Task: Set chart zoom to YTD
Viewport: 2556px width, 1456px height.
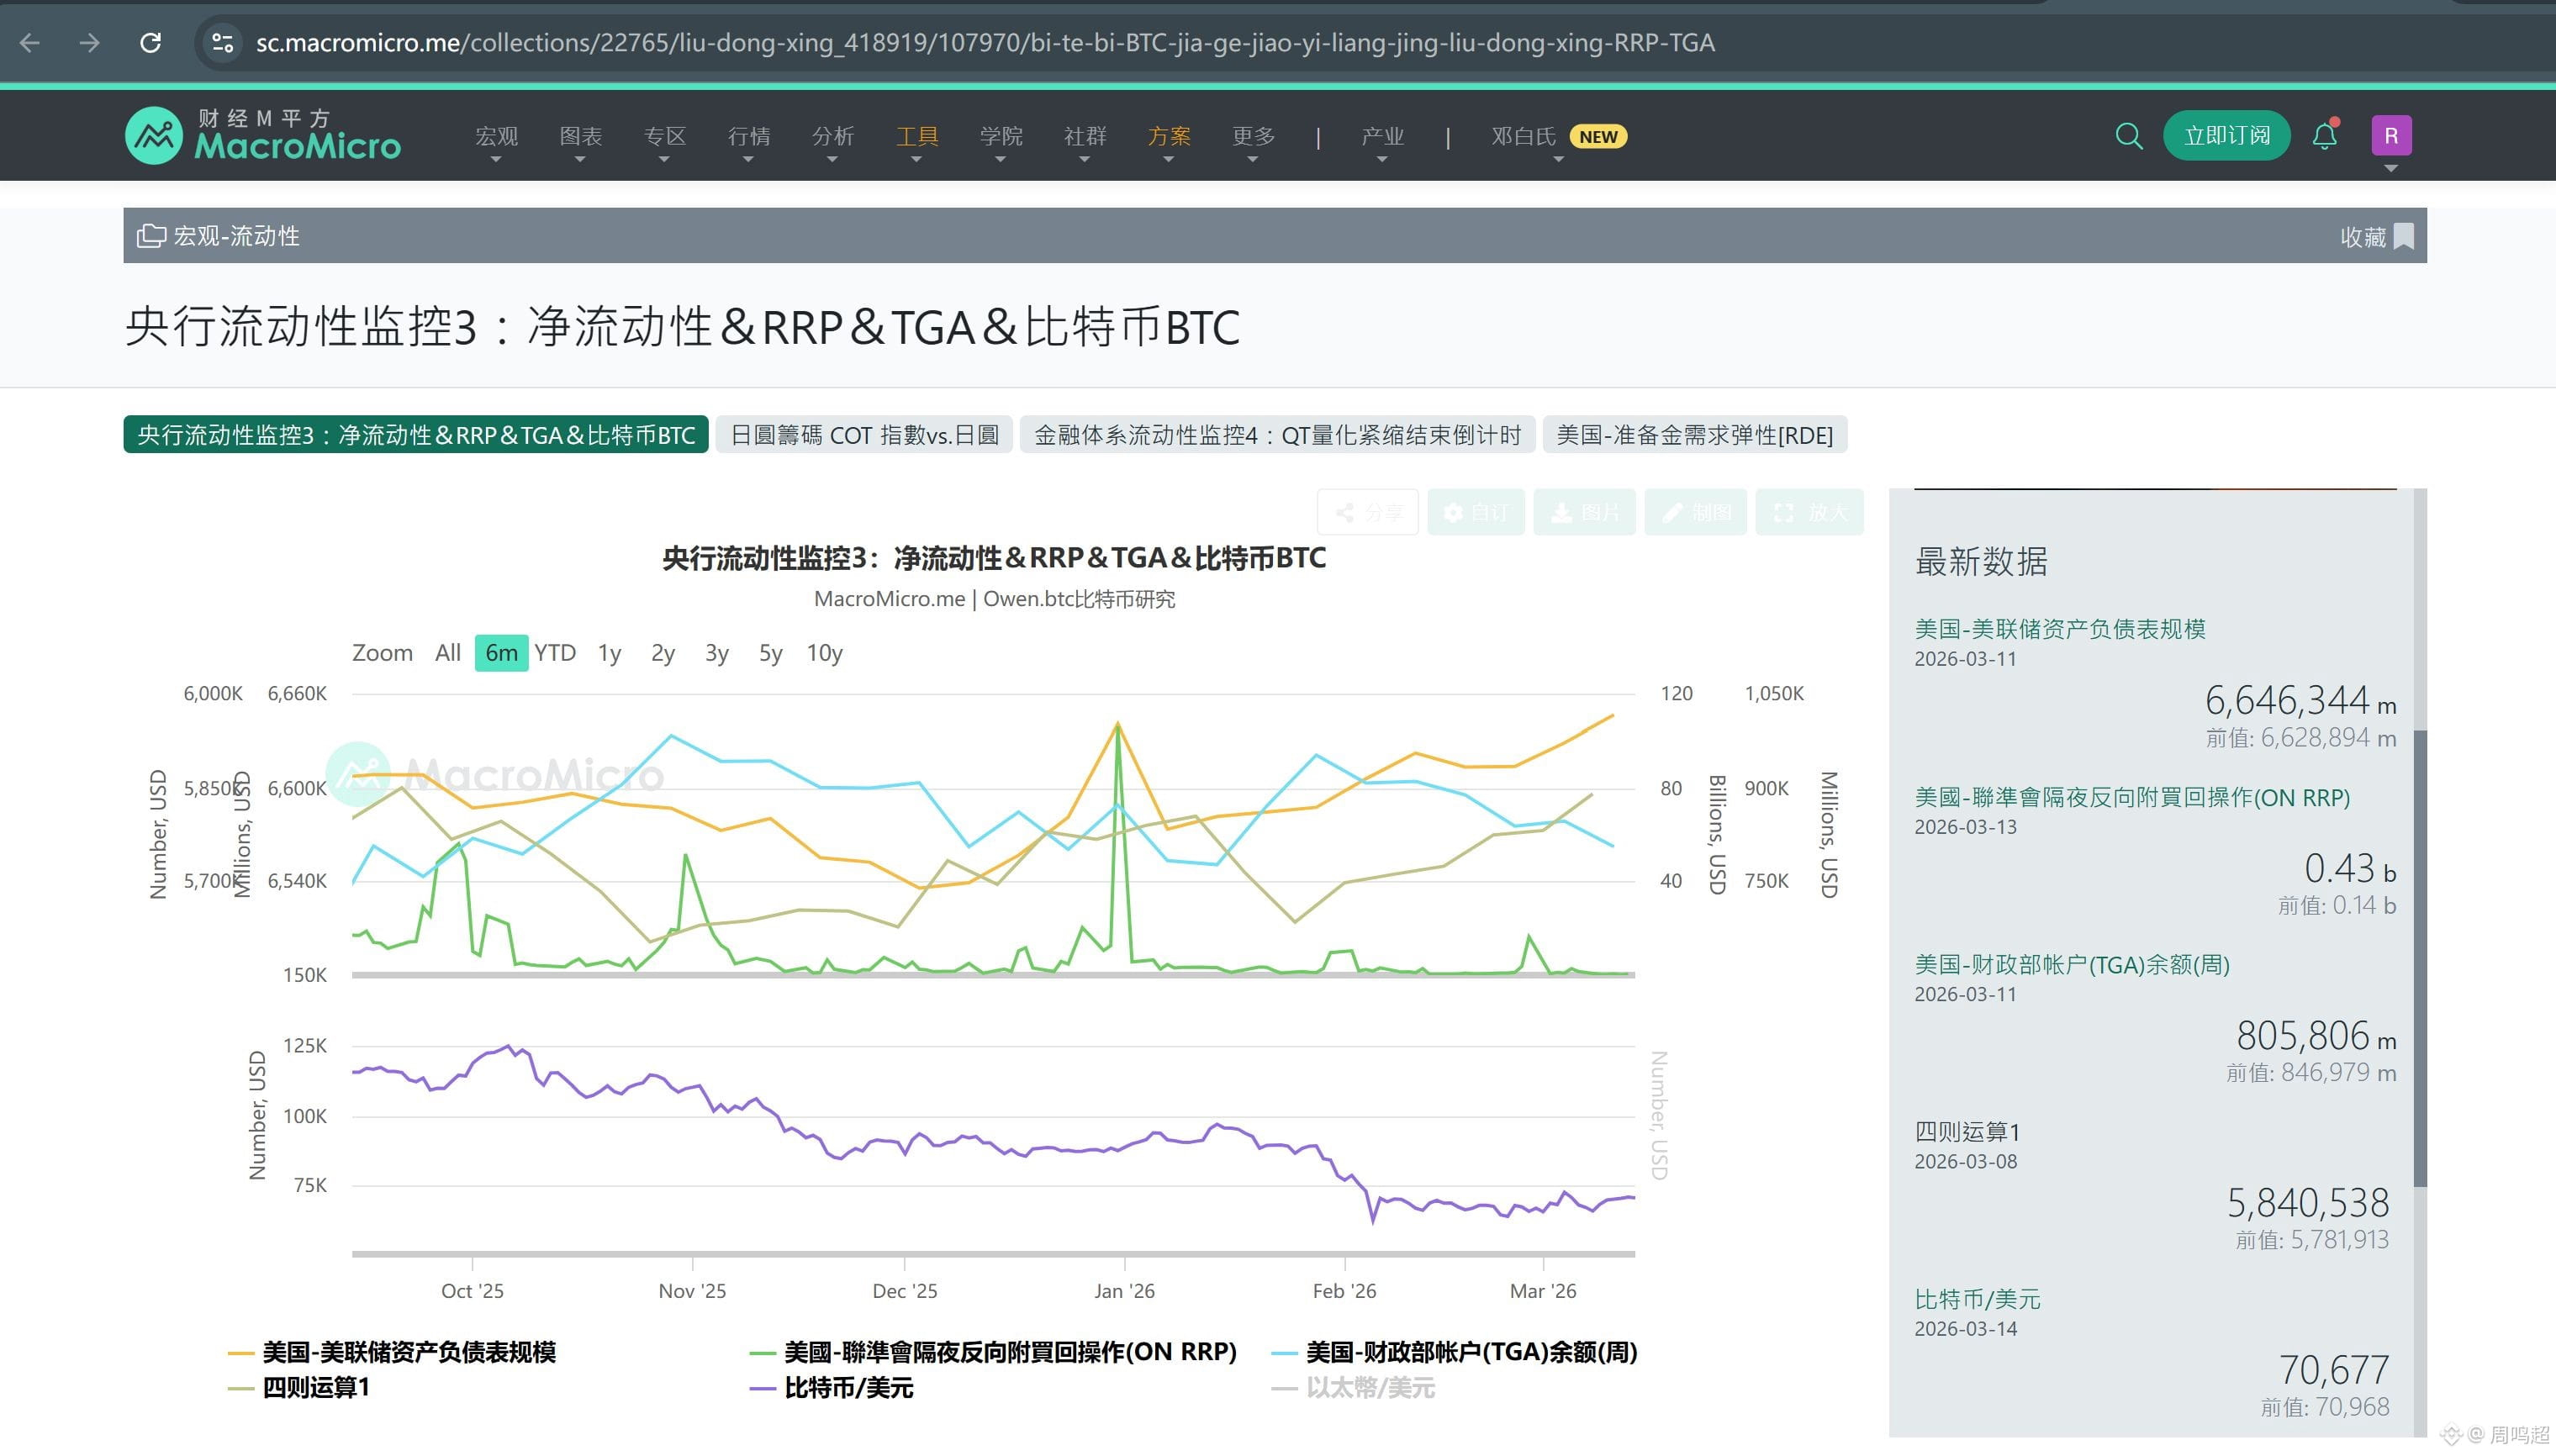Action: 555,653
